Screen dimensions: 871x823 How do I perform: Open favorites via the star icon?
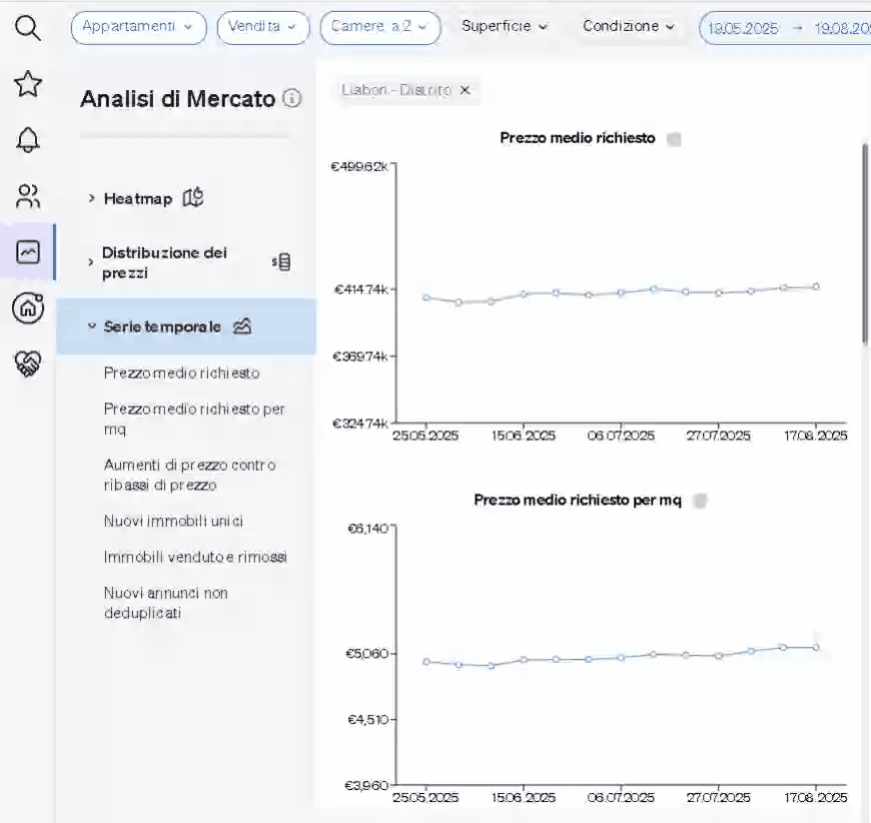click(28, 85)
